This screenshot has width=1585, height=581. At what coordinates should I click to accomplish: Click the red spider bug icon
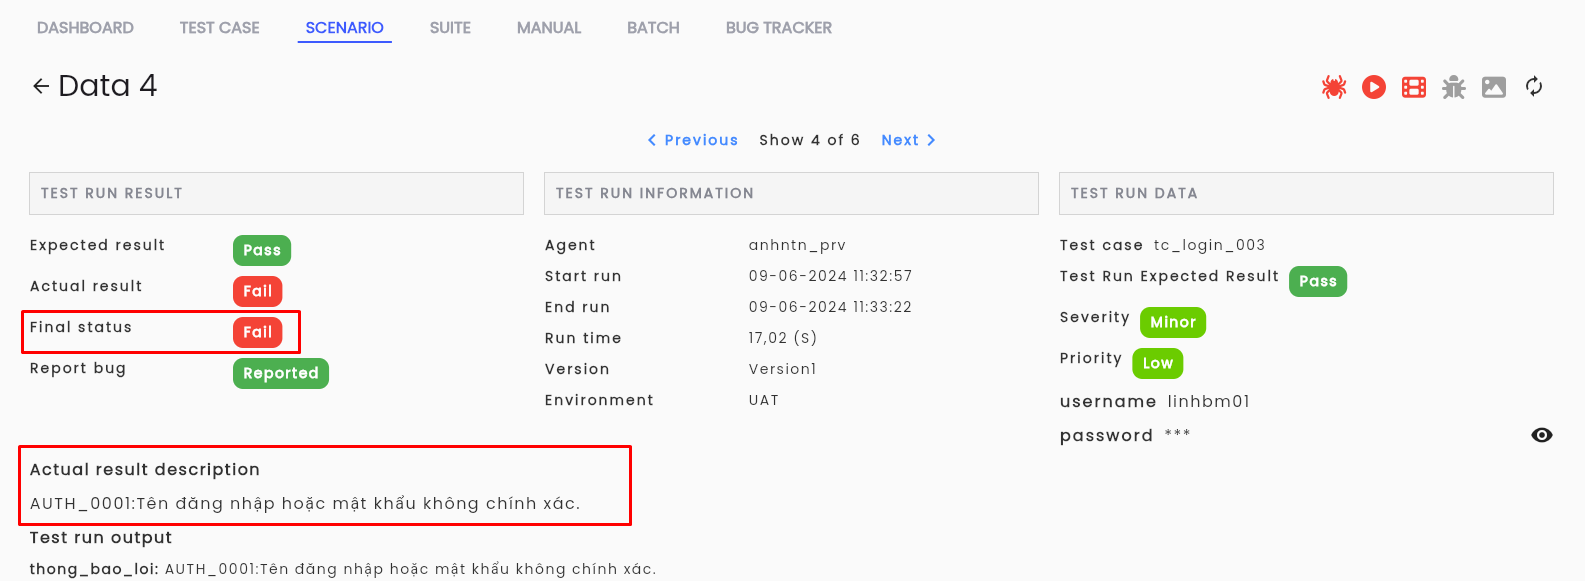pos(1334,87)
